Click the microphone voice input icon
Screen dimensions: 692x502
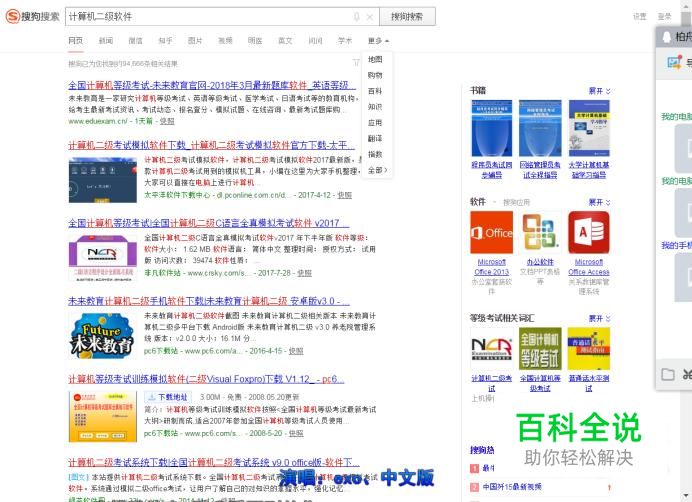(357, 17)
